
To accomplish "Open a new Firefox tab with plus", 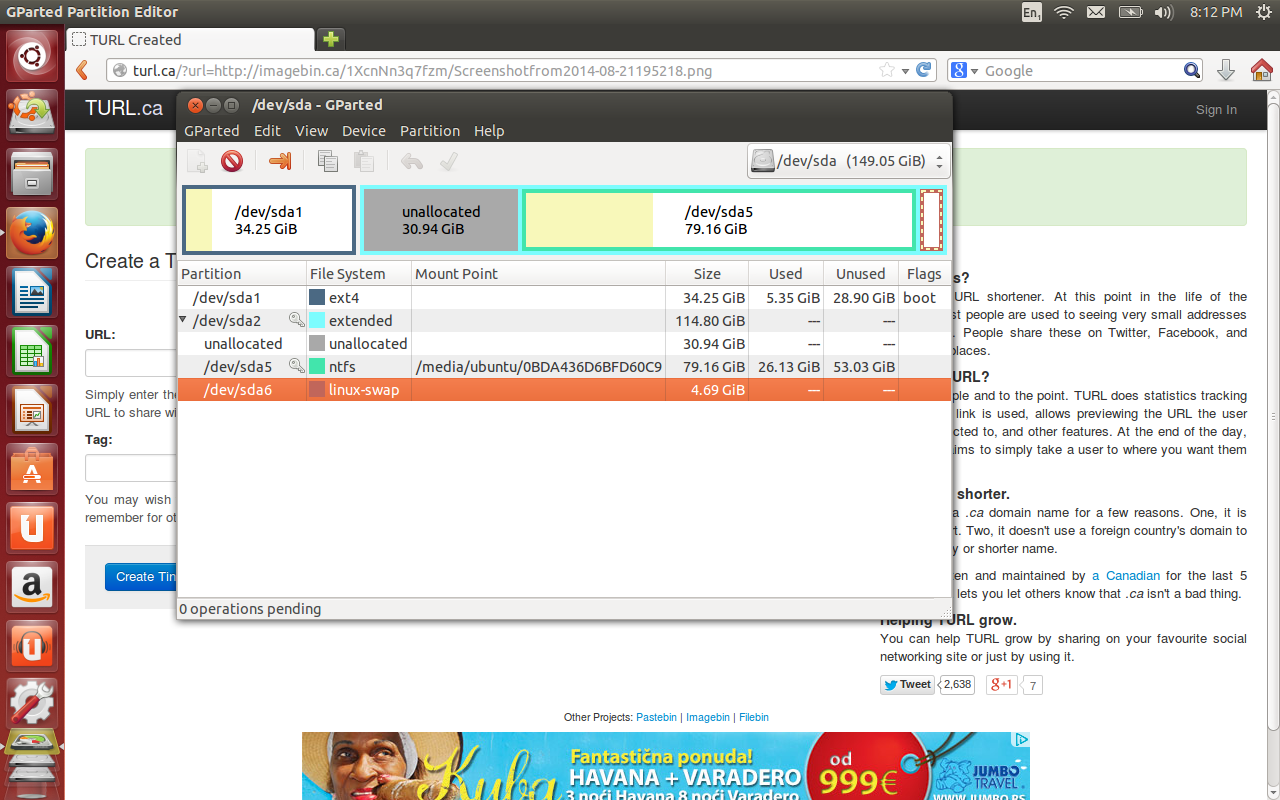I will tap(330, 39).
